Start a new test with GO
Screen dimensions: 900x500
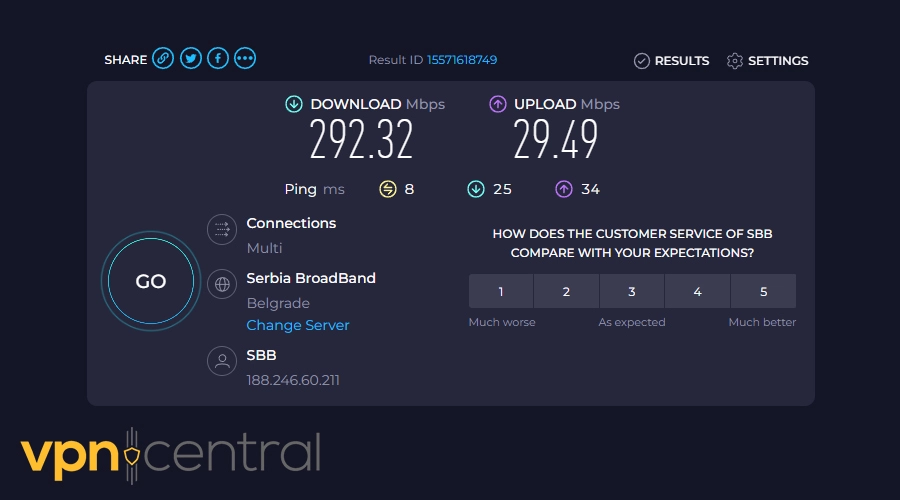tap(151, 281)
